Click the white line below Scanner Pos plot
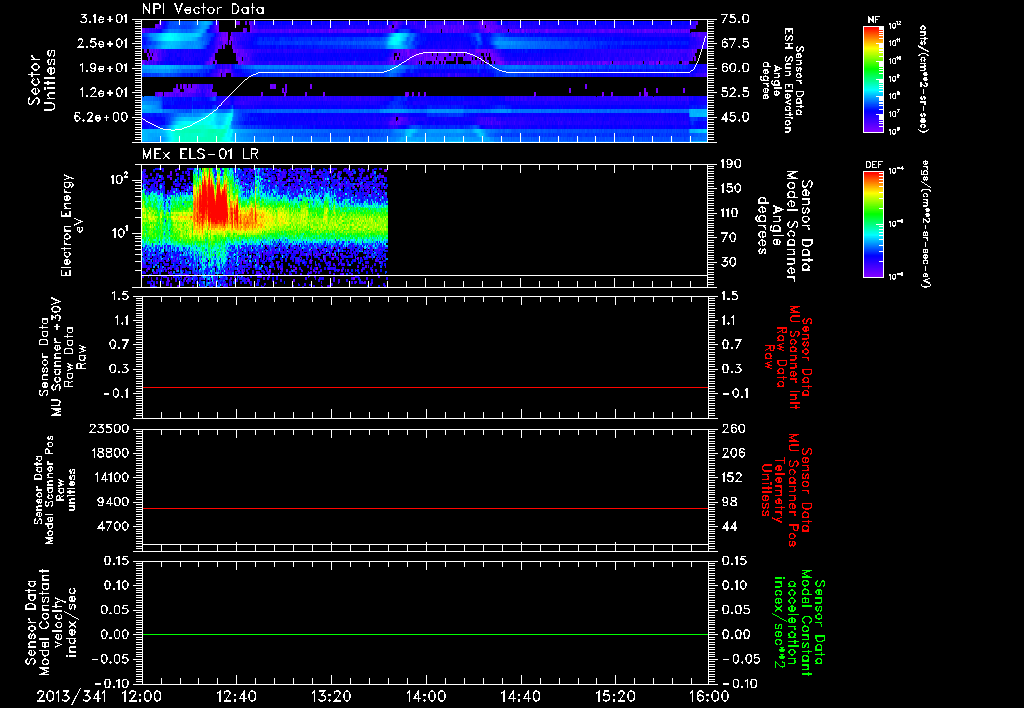Viewport: 1024px width, 708px height. click(424, 544)
